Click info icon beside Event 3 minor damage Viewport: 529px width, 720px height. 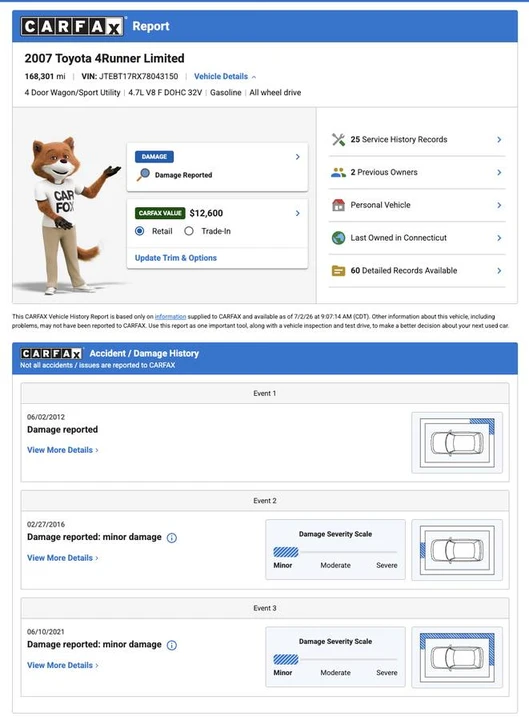172,645
